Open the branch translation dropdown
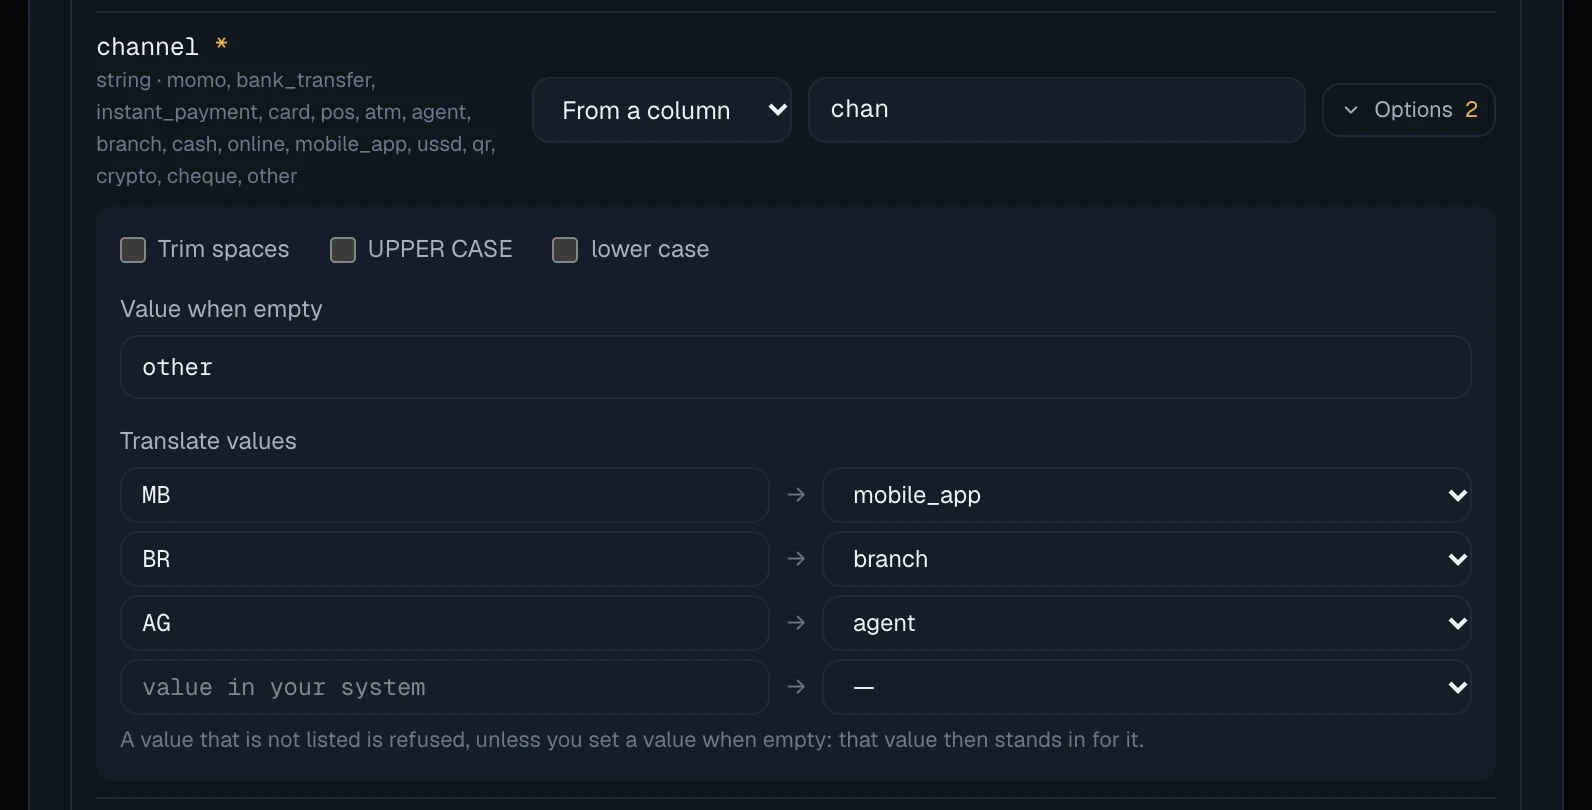This screenshot has height=810, width=1592. [1146, 559]
